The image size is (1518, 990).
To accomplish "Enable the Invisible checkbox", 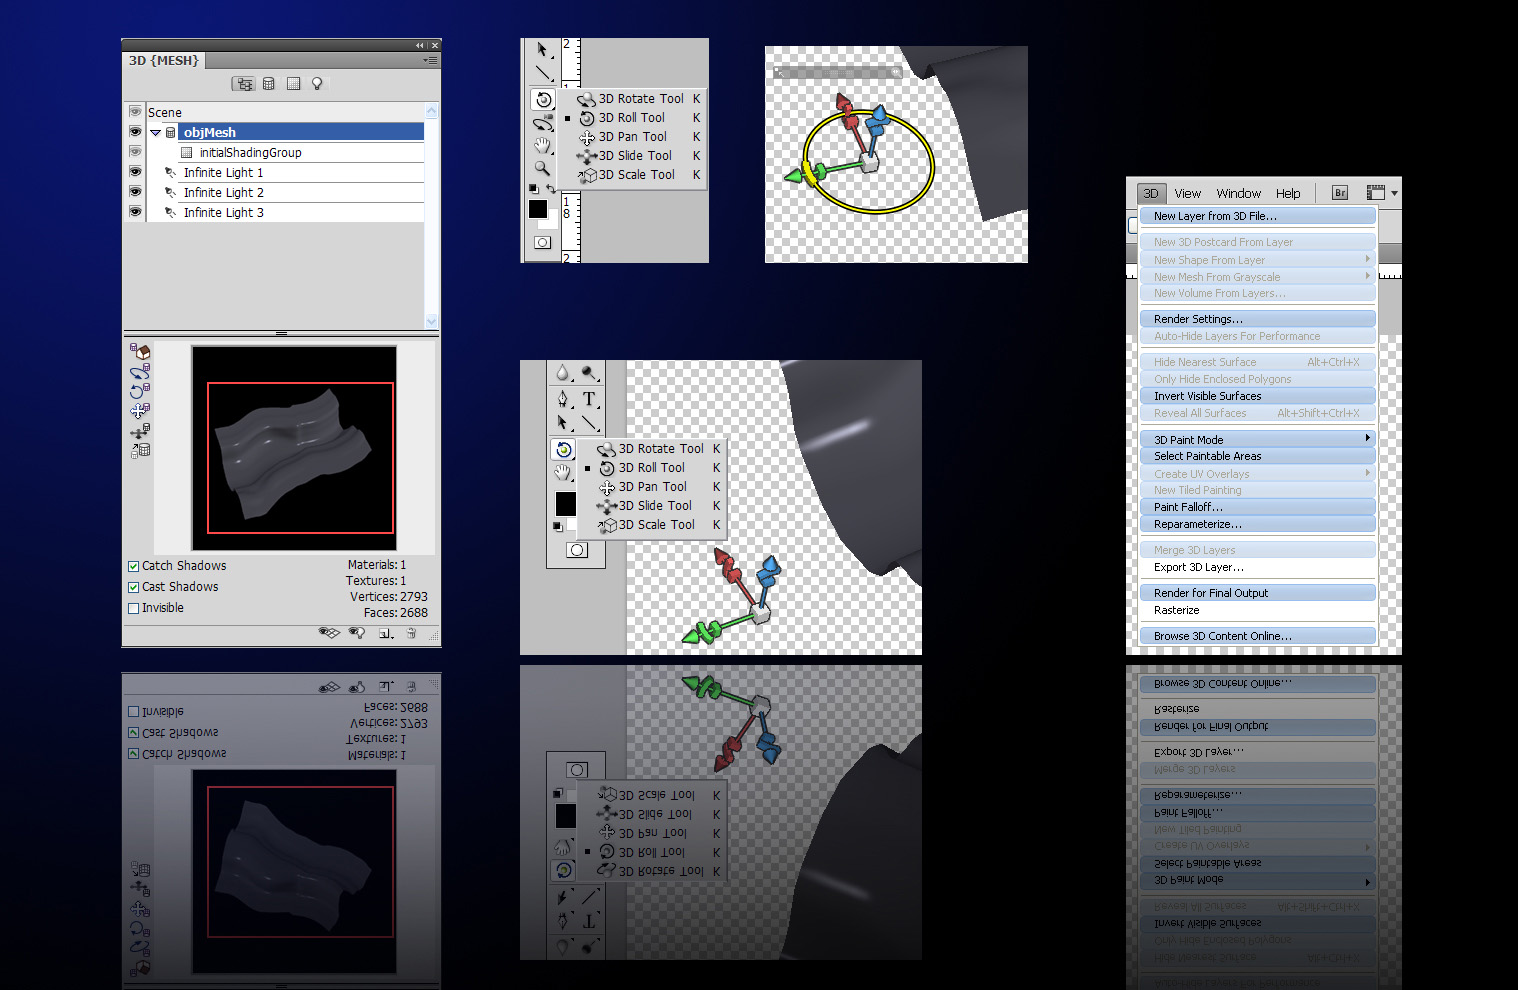I will point(134,608).
